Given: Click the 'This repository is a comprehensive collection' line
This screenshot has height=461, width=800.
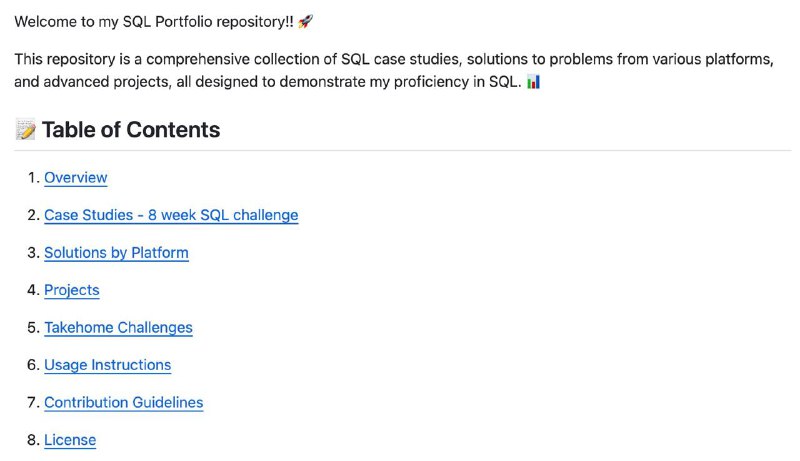Looking at the screenshot, I should [394, 59].
